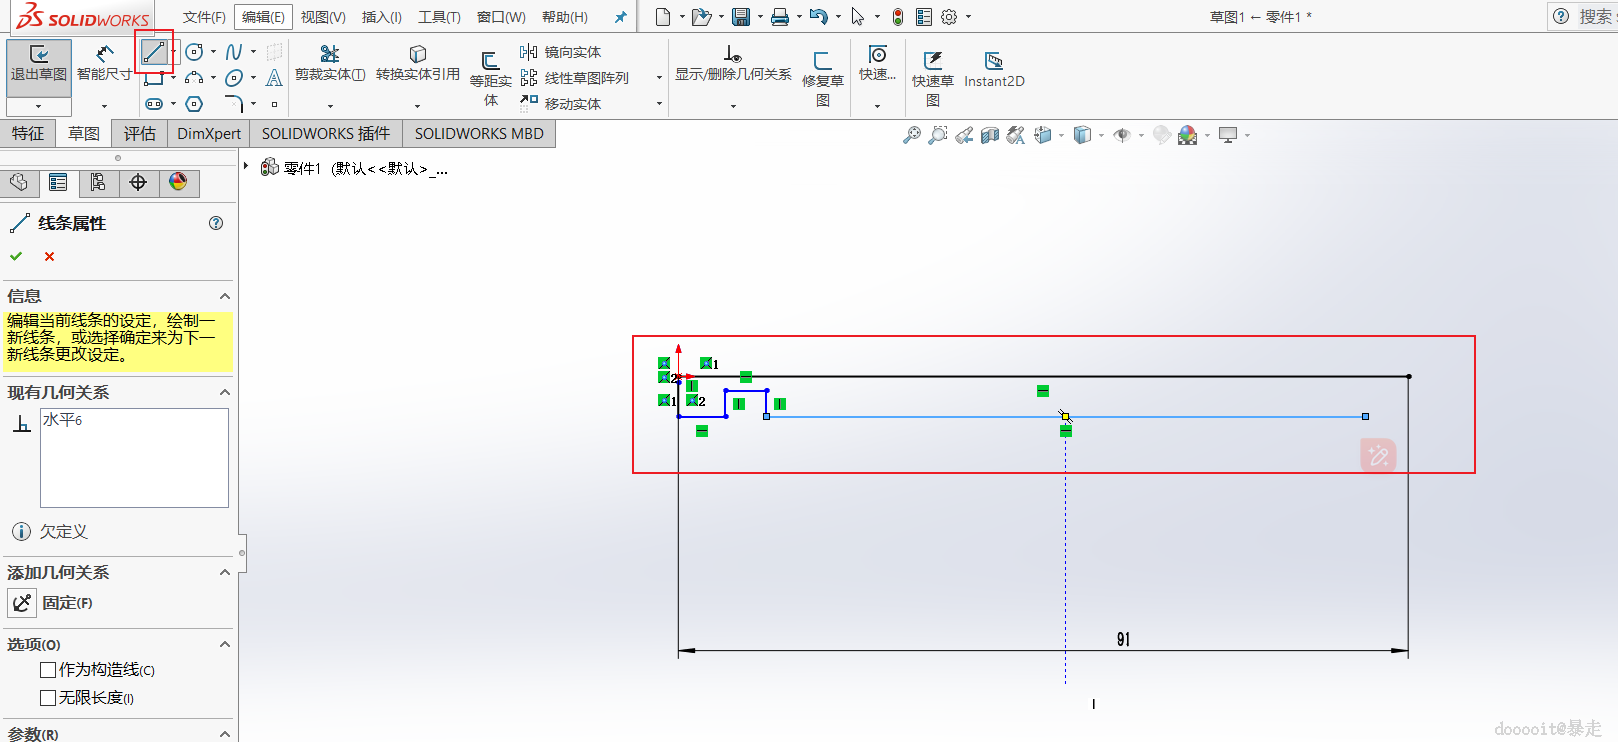This screenshot has height=742, width=1618.
Task: Toggle the Fix (固定) relation button
Action: (x=22, y=603)
